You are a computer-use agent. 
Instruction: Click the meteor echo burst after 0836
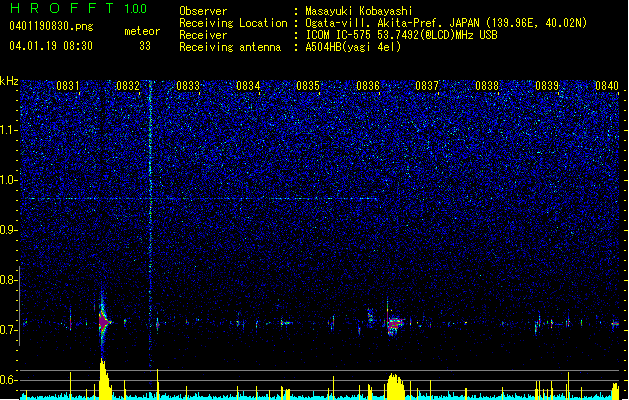[396, 324]
